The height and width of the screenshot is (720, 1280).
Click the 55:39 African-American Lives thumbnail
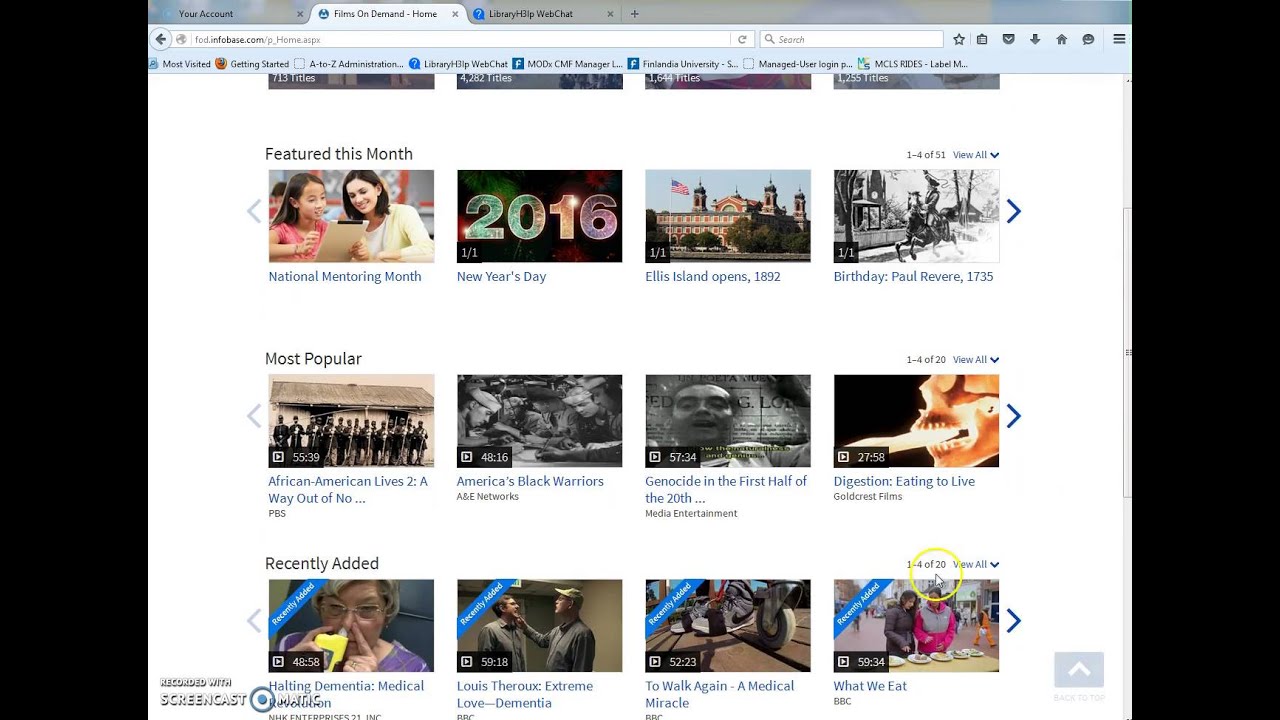pyautogui.click(x=351, y=421)
